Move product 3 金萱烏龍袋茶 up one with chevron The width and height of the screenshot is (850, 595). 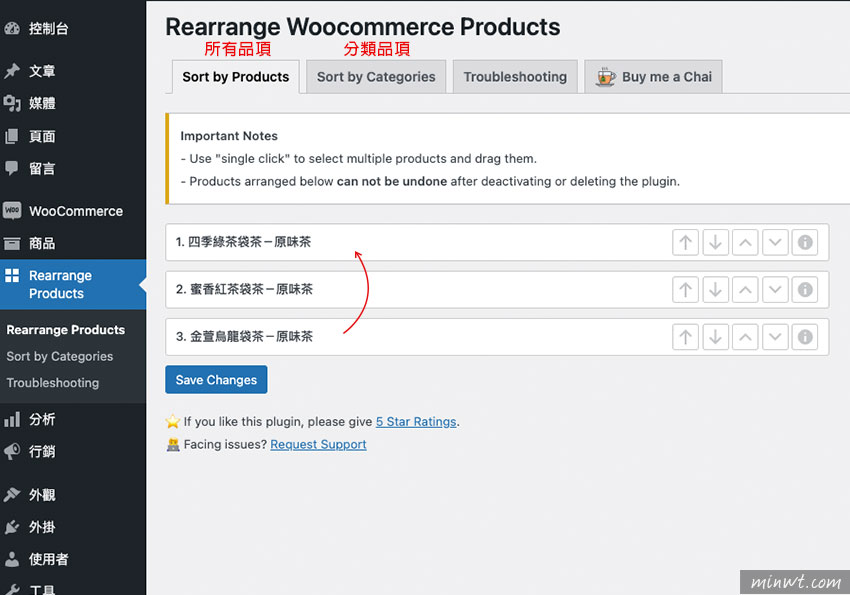point(745,337)
